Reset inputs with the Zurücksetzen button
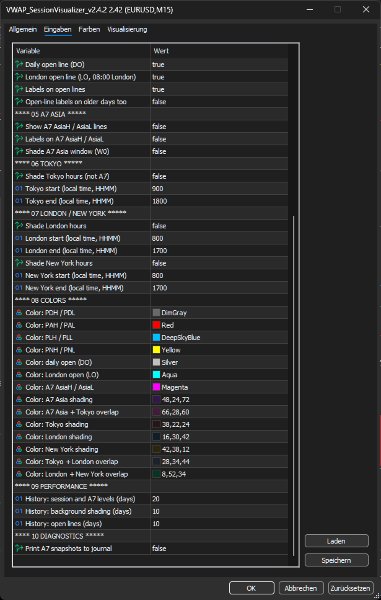The image size is (381, 600). click(351, 588)
